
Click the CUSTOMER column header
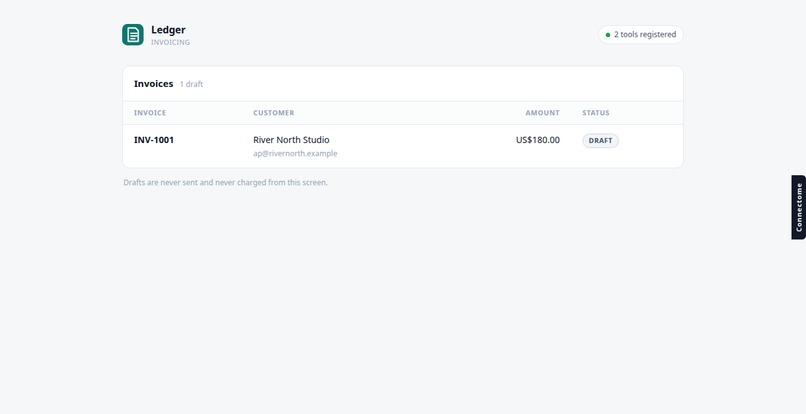pos(273,113)
